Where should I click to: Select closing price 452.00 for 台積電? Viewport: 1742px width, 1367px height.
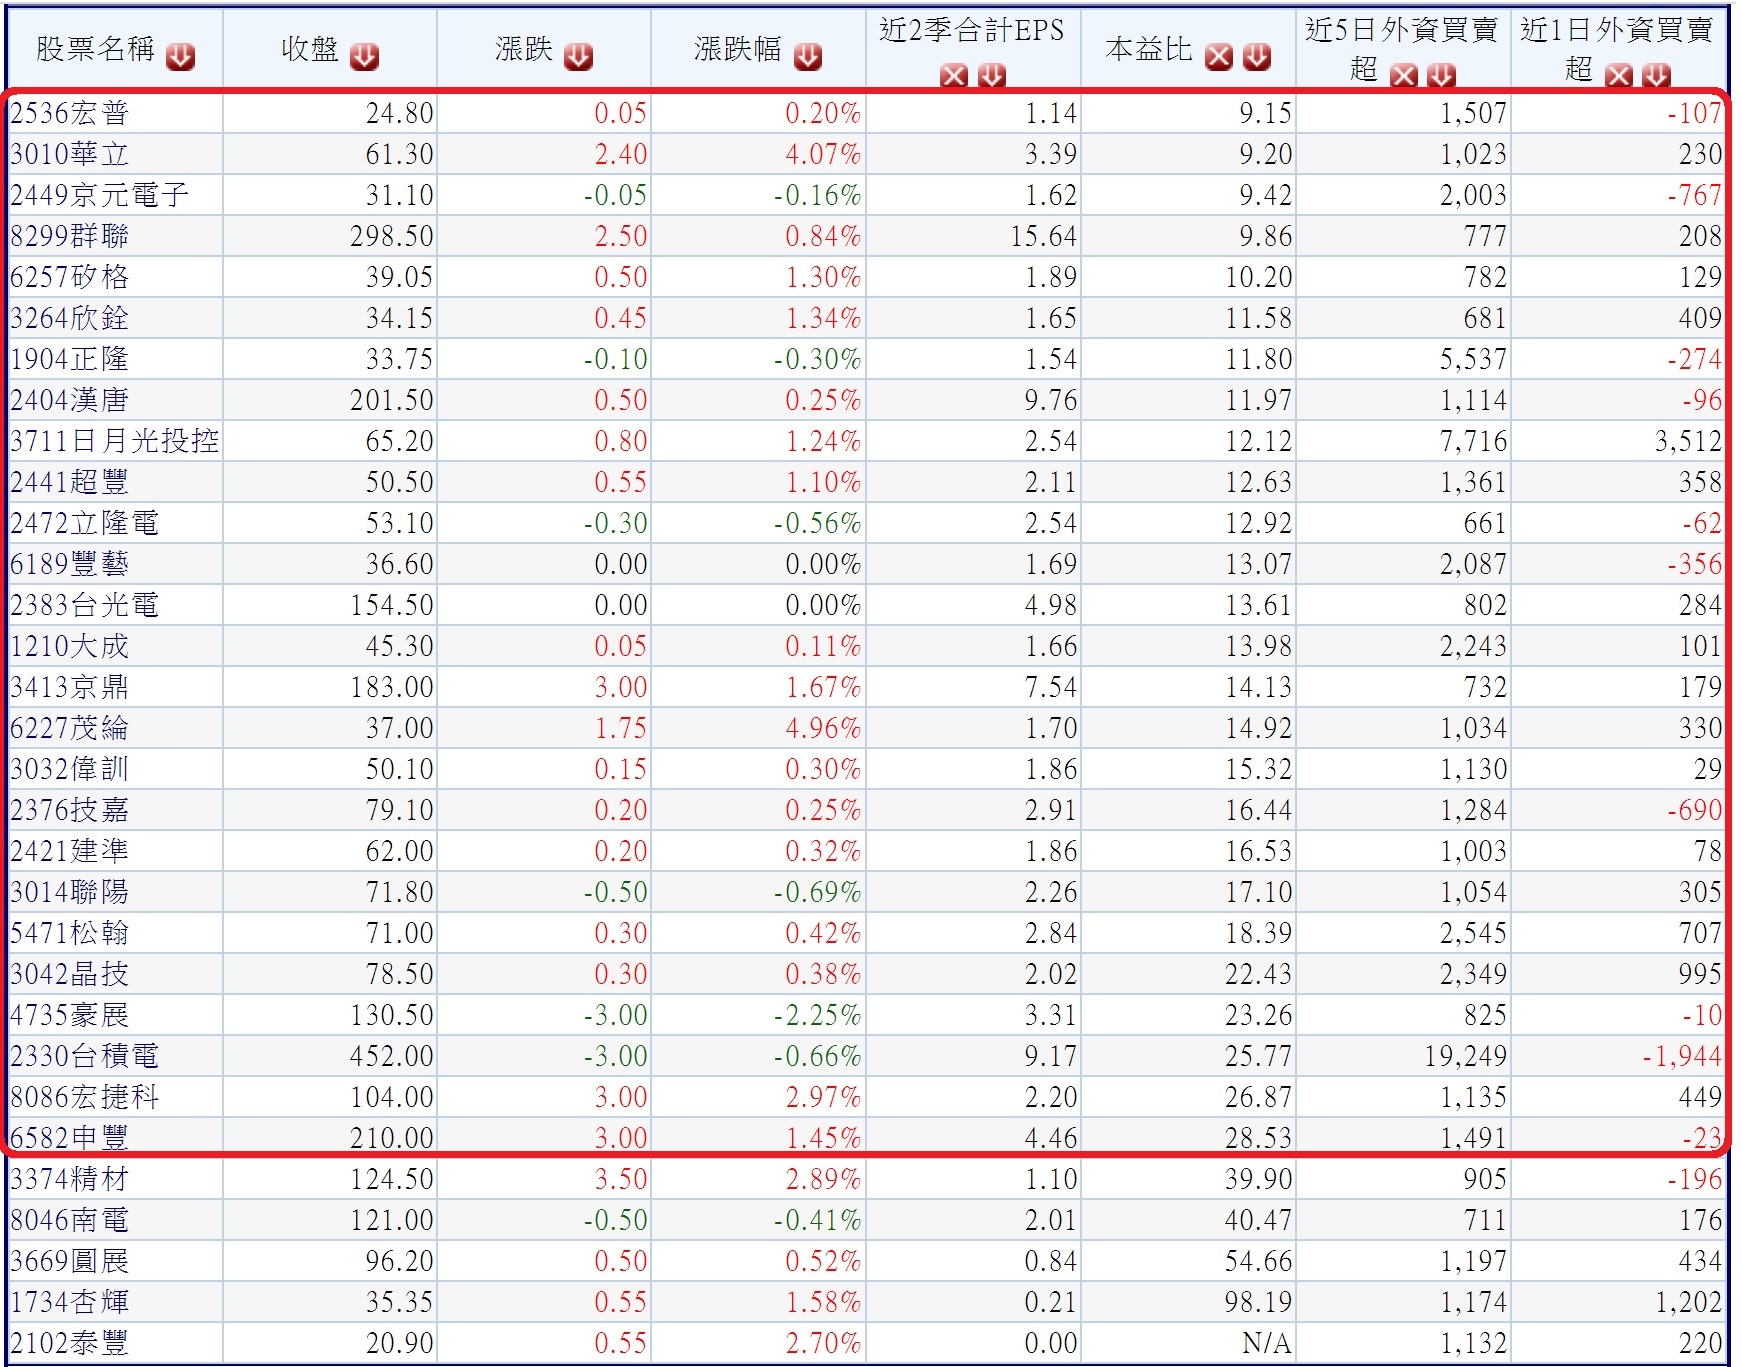coord(392,1056)
